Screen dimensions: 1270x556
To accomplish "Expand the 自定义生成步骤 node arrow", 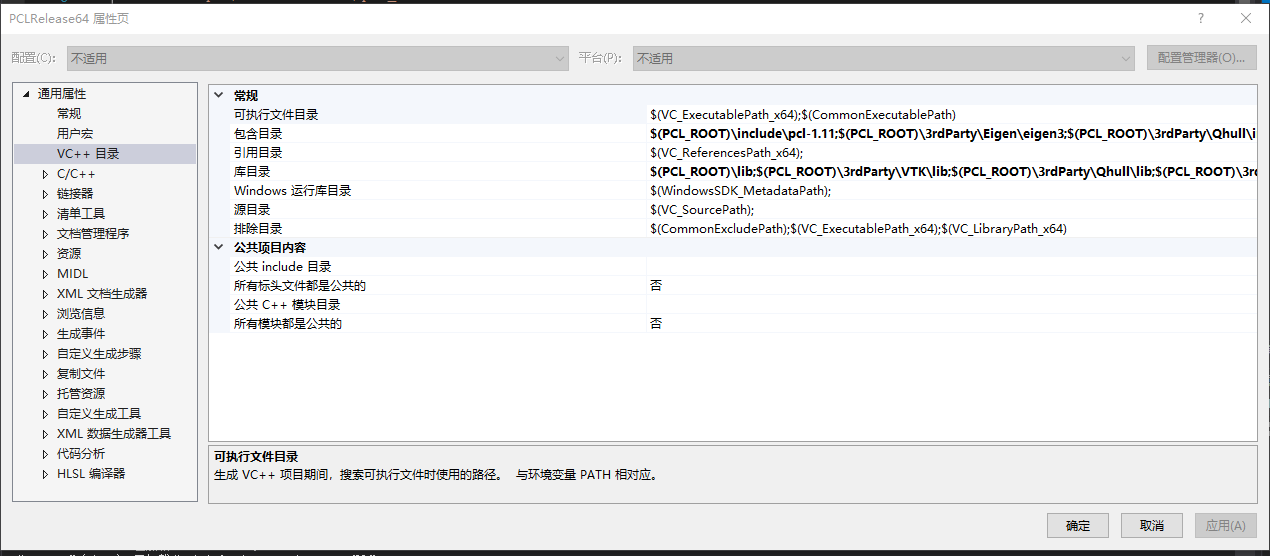I will [45, 354].
